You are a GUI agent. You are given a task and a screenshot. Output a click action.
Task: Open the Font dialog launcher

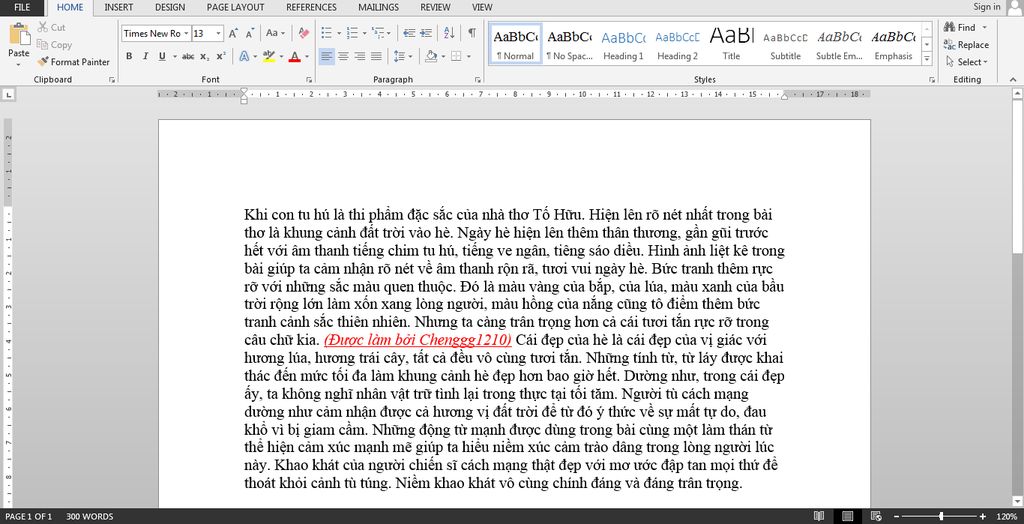pyautogui.click(x=309, y=80)
